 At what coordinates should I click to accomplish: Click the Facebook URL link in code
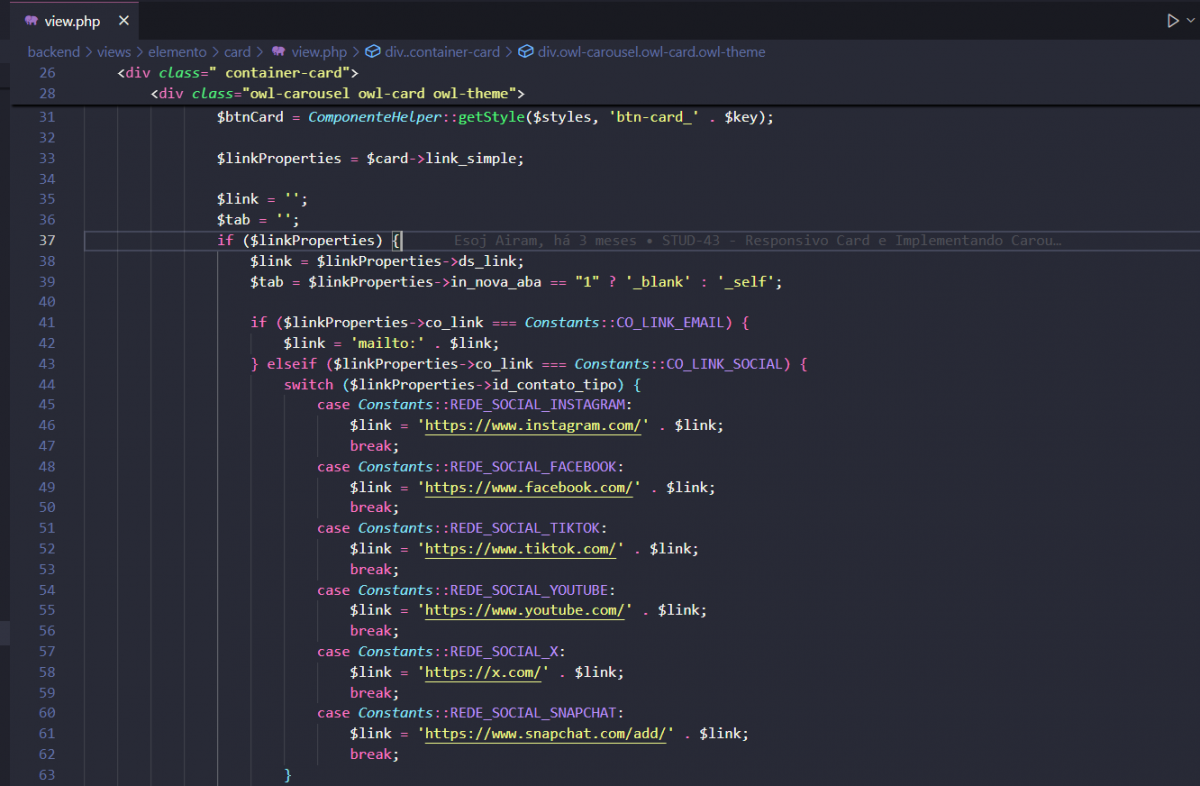pyautogui.click(x=528, y=487)
